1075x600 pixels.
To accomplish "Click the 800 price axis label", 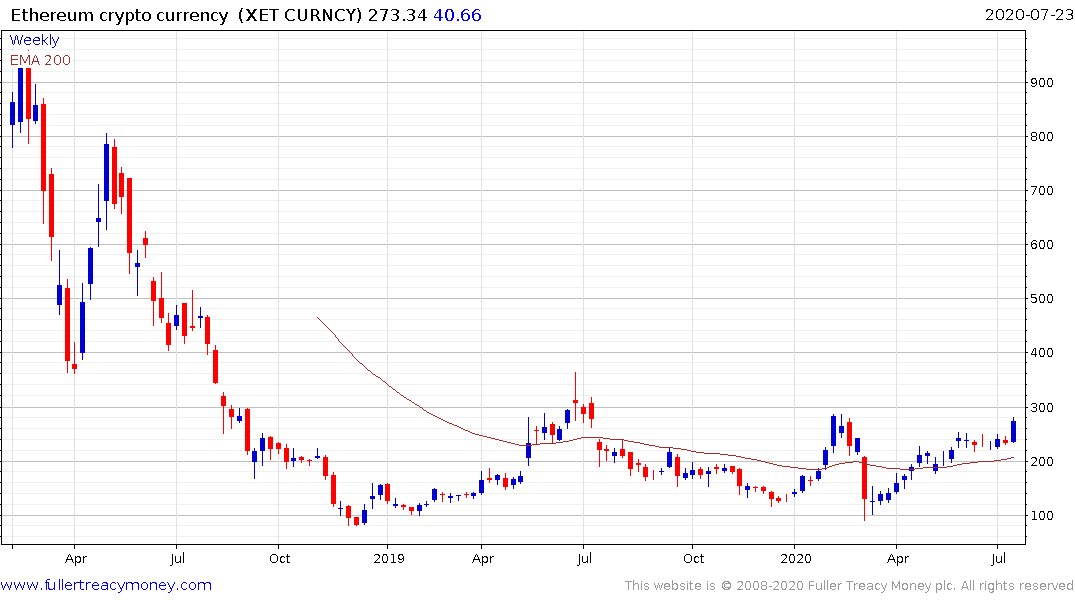I will [x=1042, y=137].
